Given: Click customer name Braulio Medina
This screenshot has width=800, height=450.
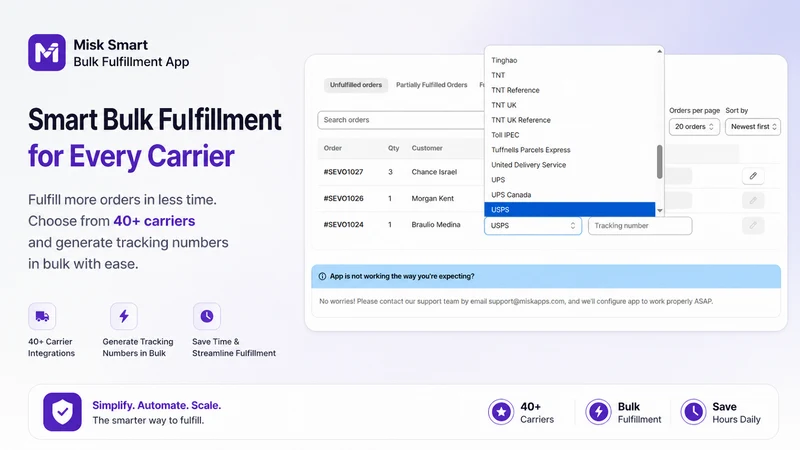Looking at the screenshot, I should [x=436, y=224].
